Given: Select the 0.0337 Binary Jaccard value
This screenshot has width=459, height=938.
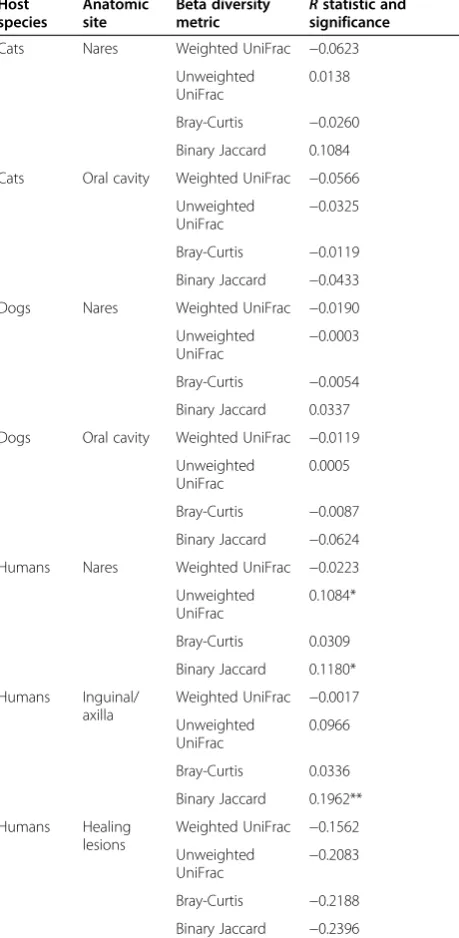Looking at the screenshot, I should coord(329,410).
